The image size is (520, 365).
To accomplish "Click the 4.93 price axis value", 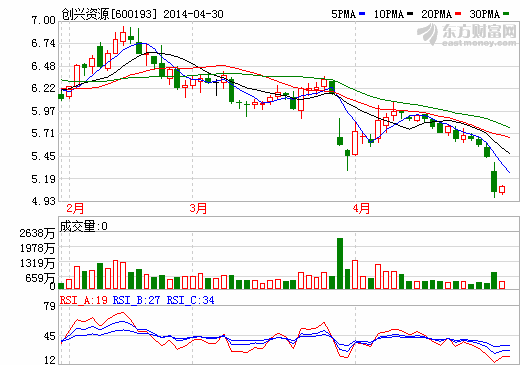I will point(43,201).
